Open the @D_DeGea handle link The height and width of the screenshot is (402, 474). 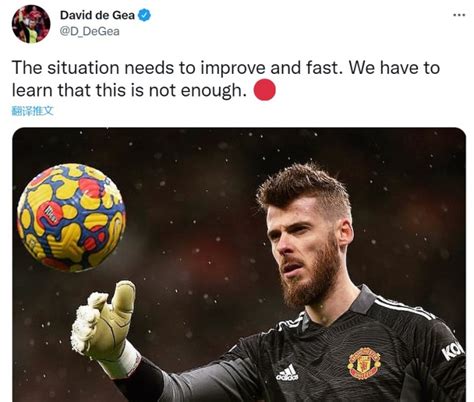click(x=89, y=31)
